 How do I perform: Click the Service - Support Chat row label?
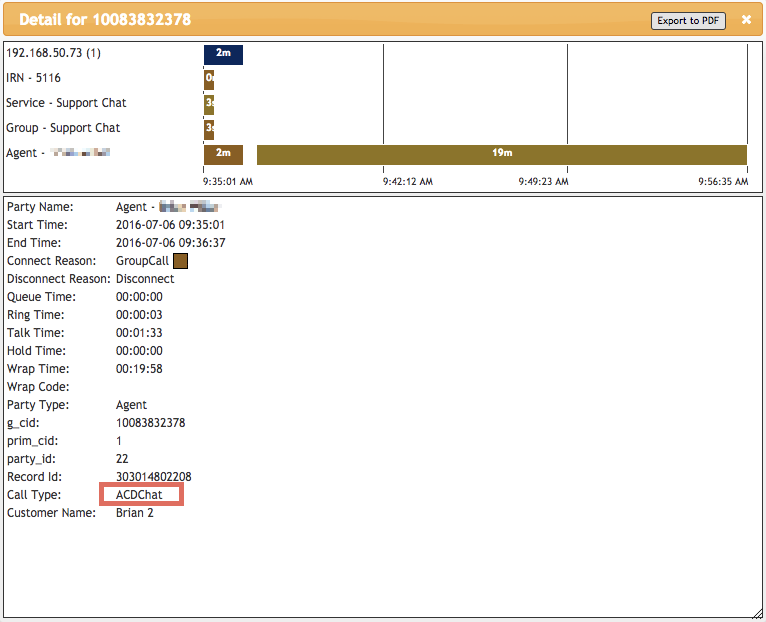66,103
